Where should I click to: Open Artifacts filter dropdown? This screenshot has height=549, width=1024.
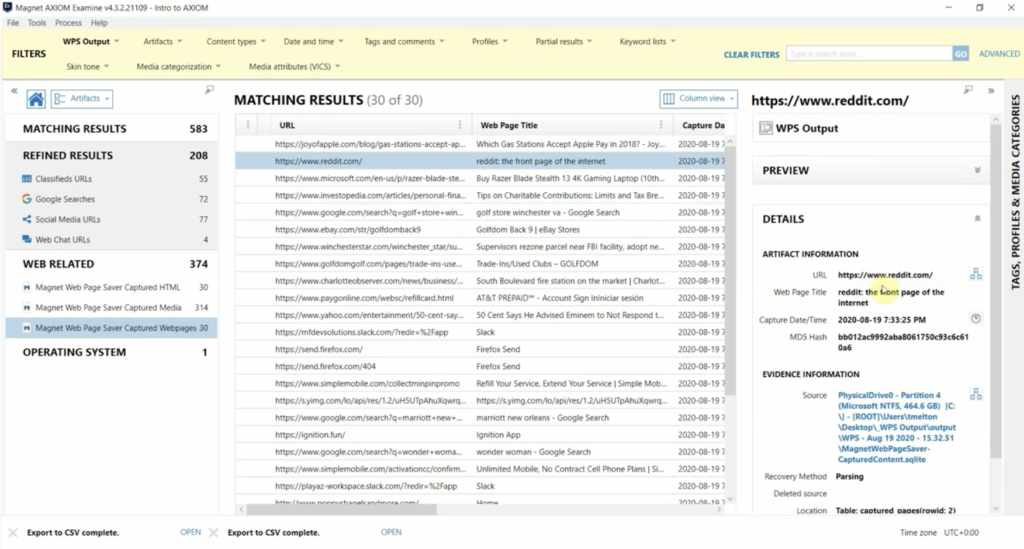tap(163, 41)
